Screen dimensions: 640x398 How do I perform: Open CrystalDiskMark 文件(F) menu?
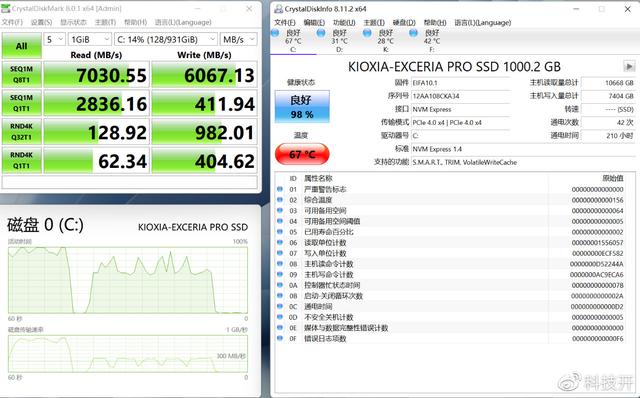coord(12,22)
